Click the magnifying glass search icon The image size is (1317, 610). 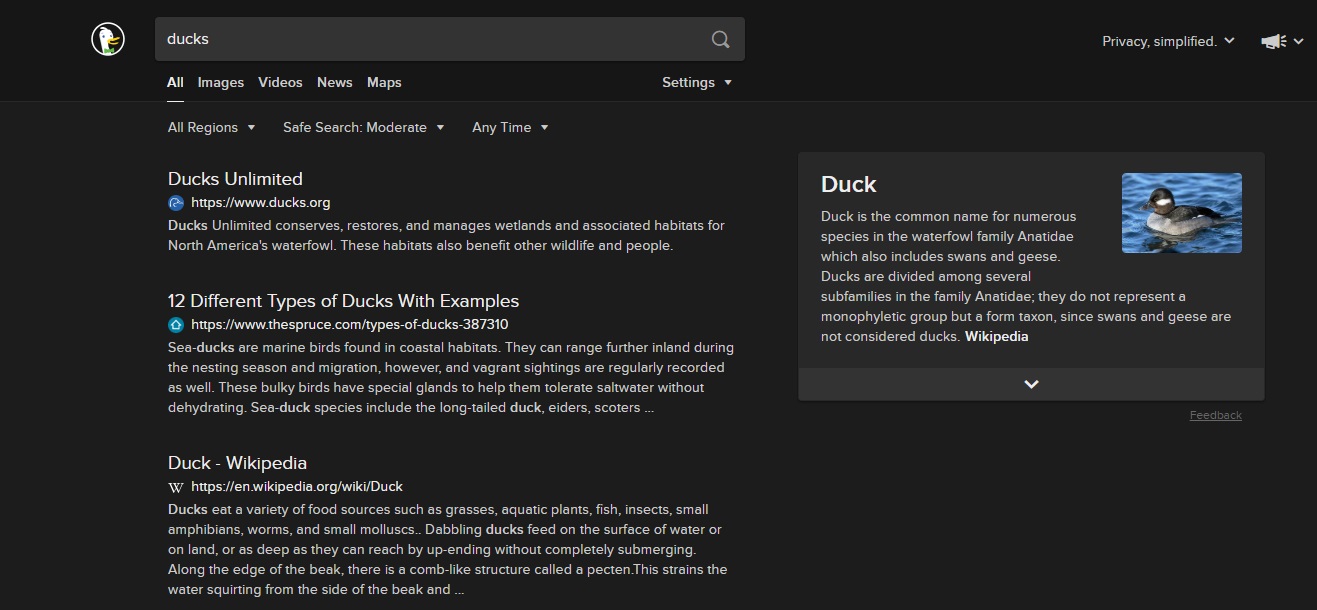pos(720,39)
